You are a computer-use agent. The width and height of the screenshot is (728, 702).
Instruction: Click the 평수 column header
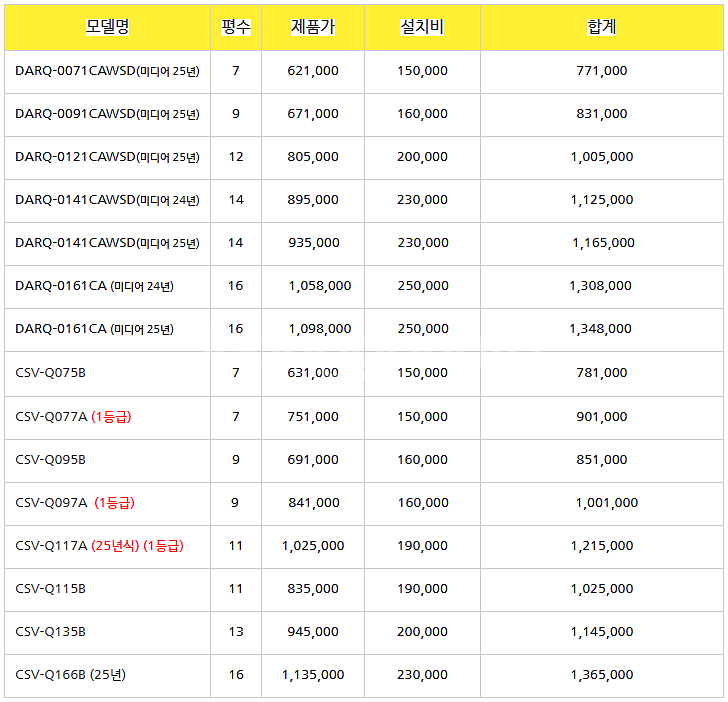pos(235,27)
